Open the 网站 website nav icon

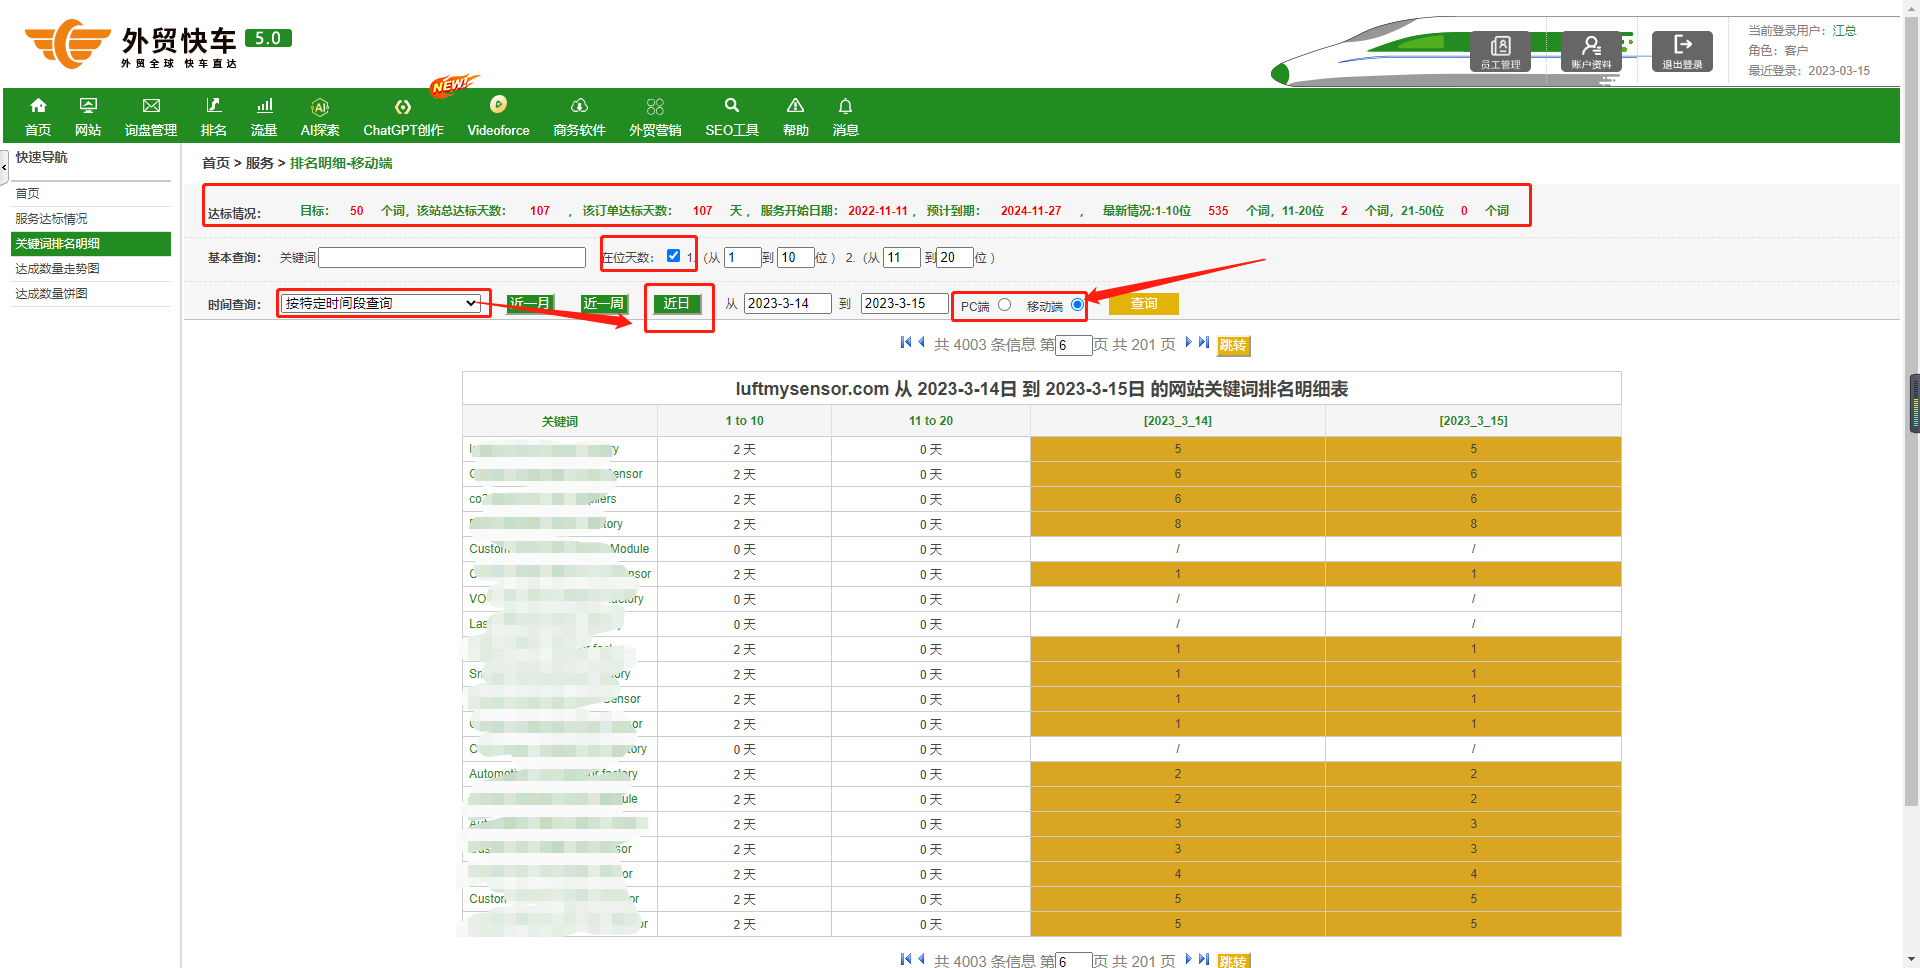point(88,117)
